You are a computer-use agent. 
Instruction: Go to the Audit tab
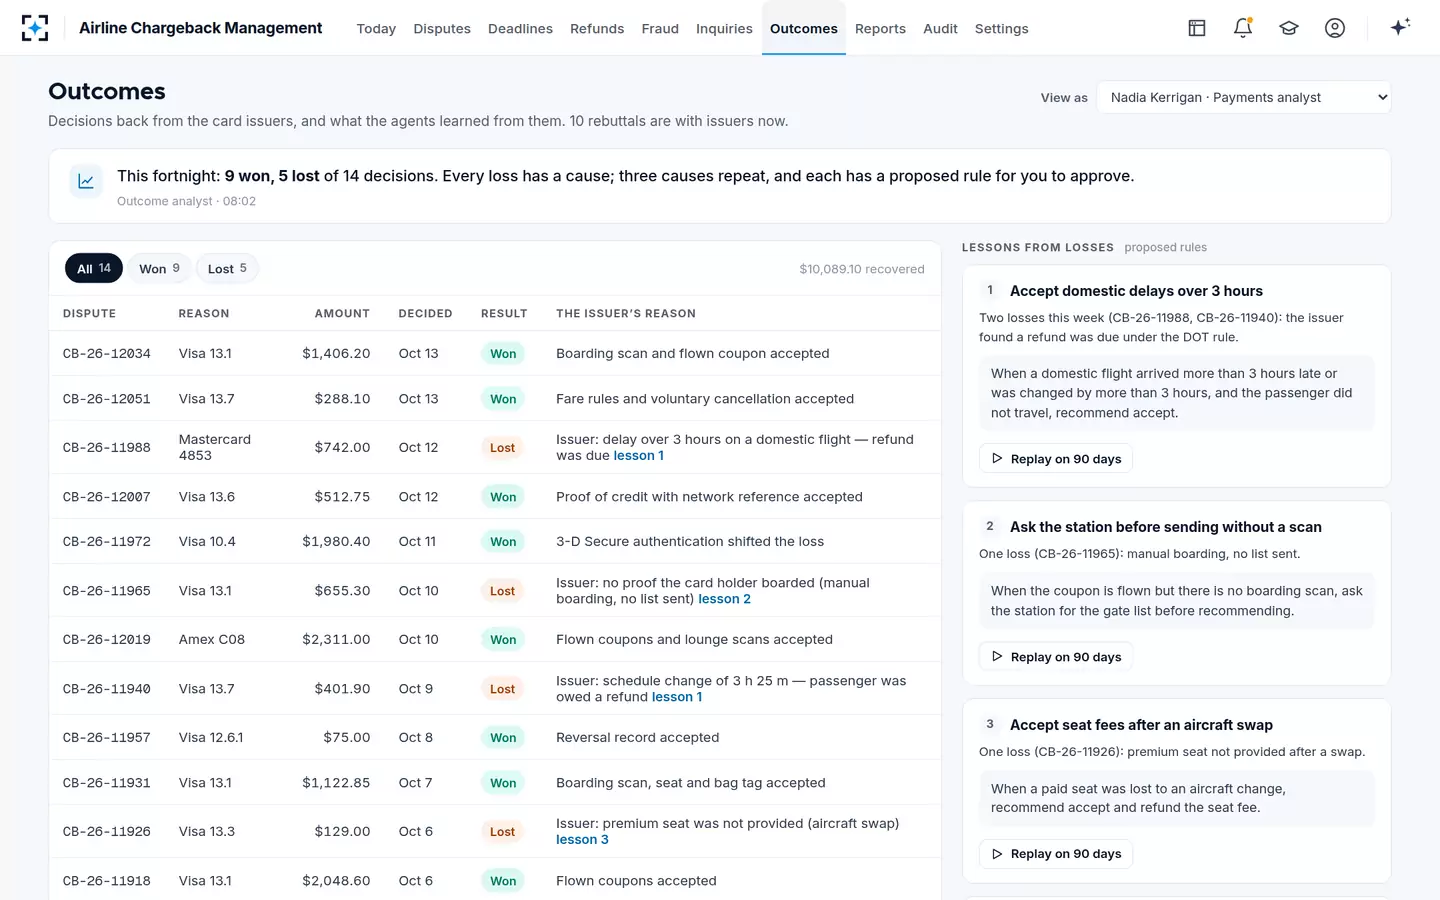click(x=940, y=29)
